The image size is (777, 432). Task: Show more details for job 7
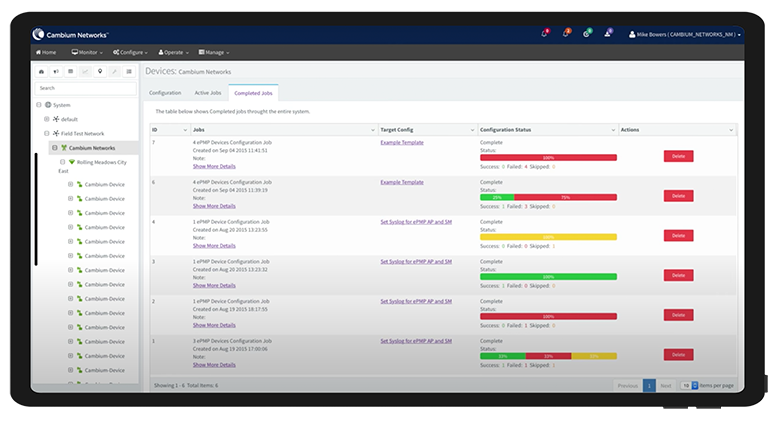(x=214, y=166)
